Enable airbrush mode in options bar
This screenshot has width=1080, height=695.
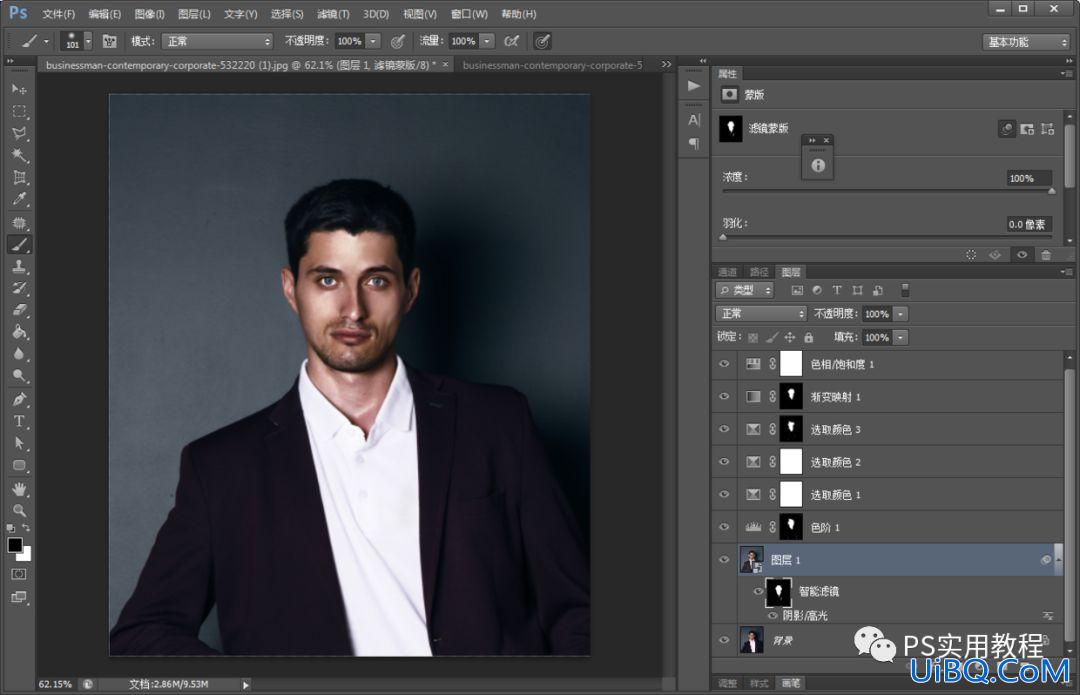[511, 41]
